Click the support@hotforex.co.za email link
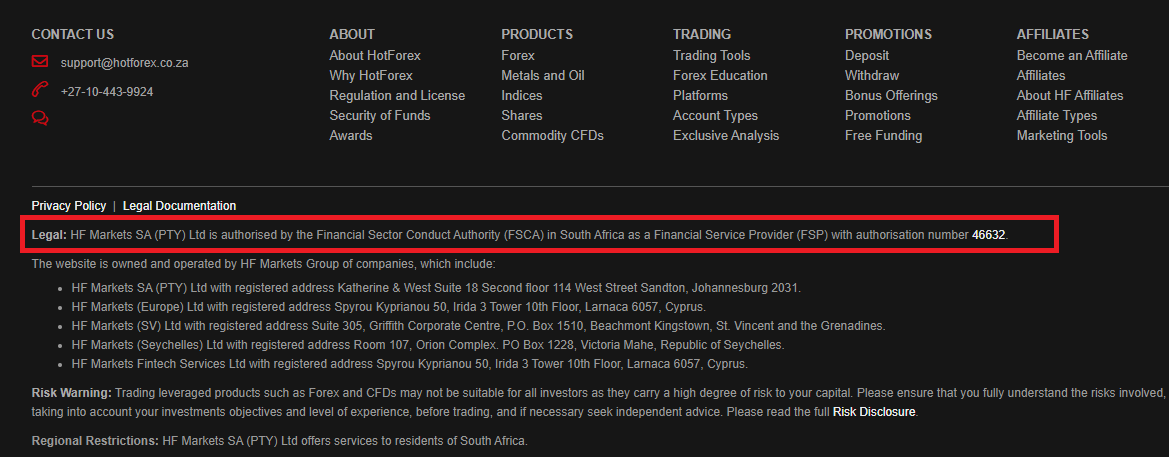 pos(125,63)
